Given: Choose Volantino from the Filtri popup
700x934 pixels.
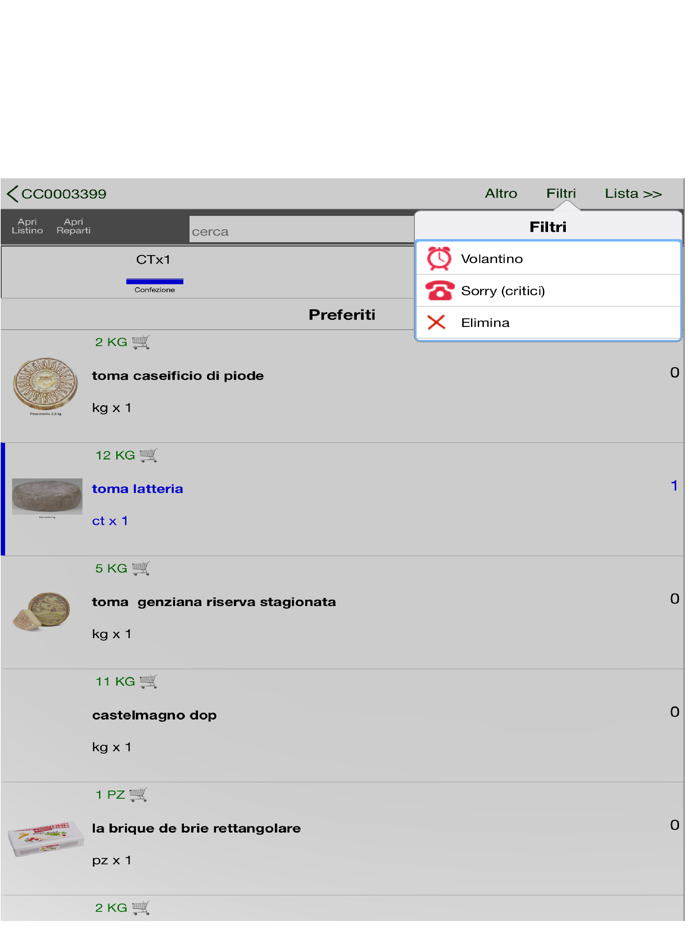Looking at the screenshot, I should coord(491,258).
